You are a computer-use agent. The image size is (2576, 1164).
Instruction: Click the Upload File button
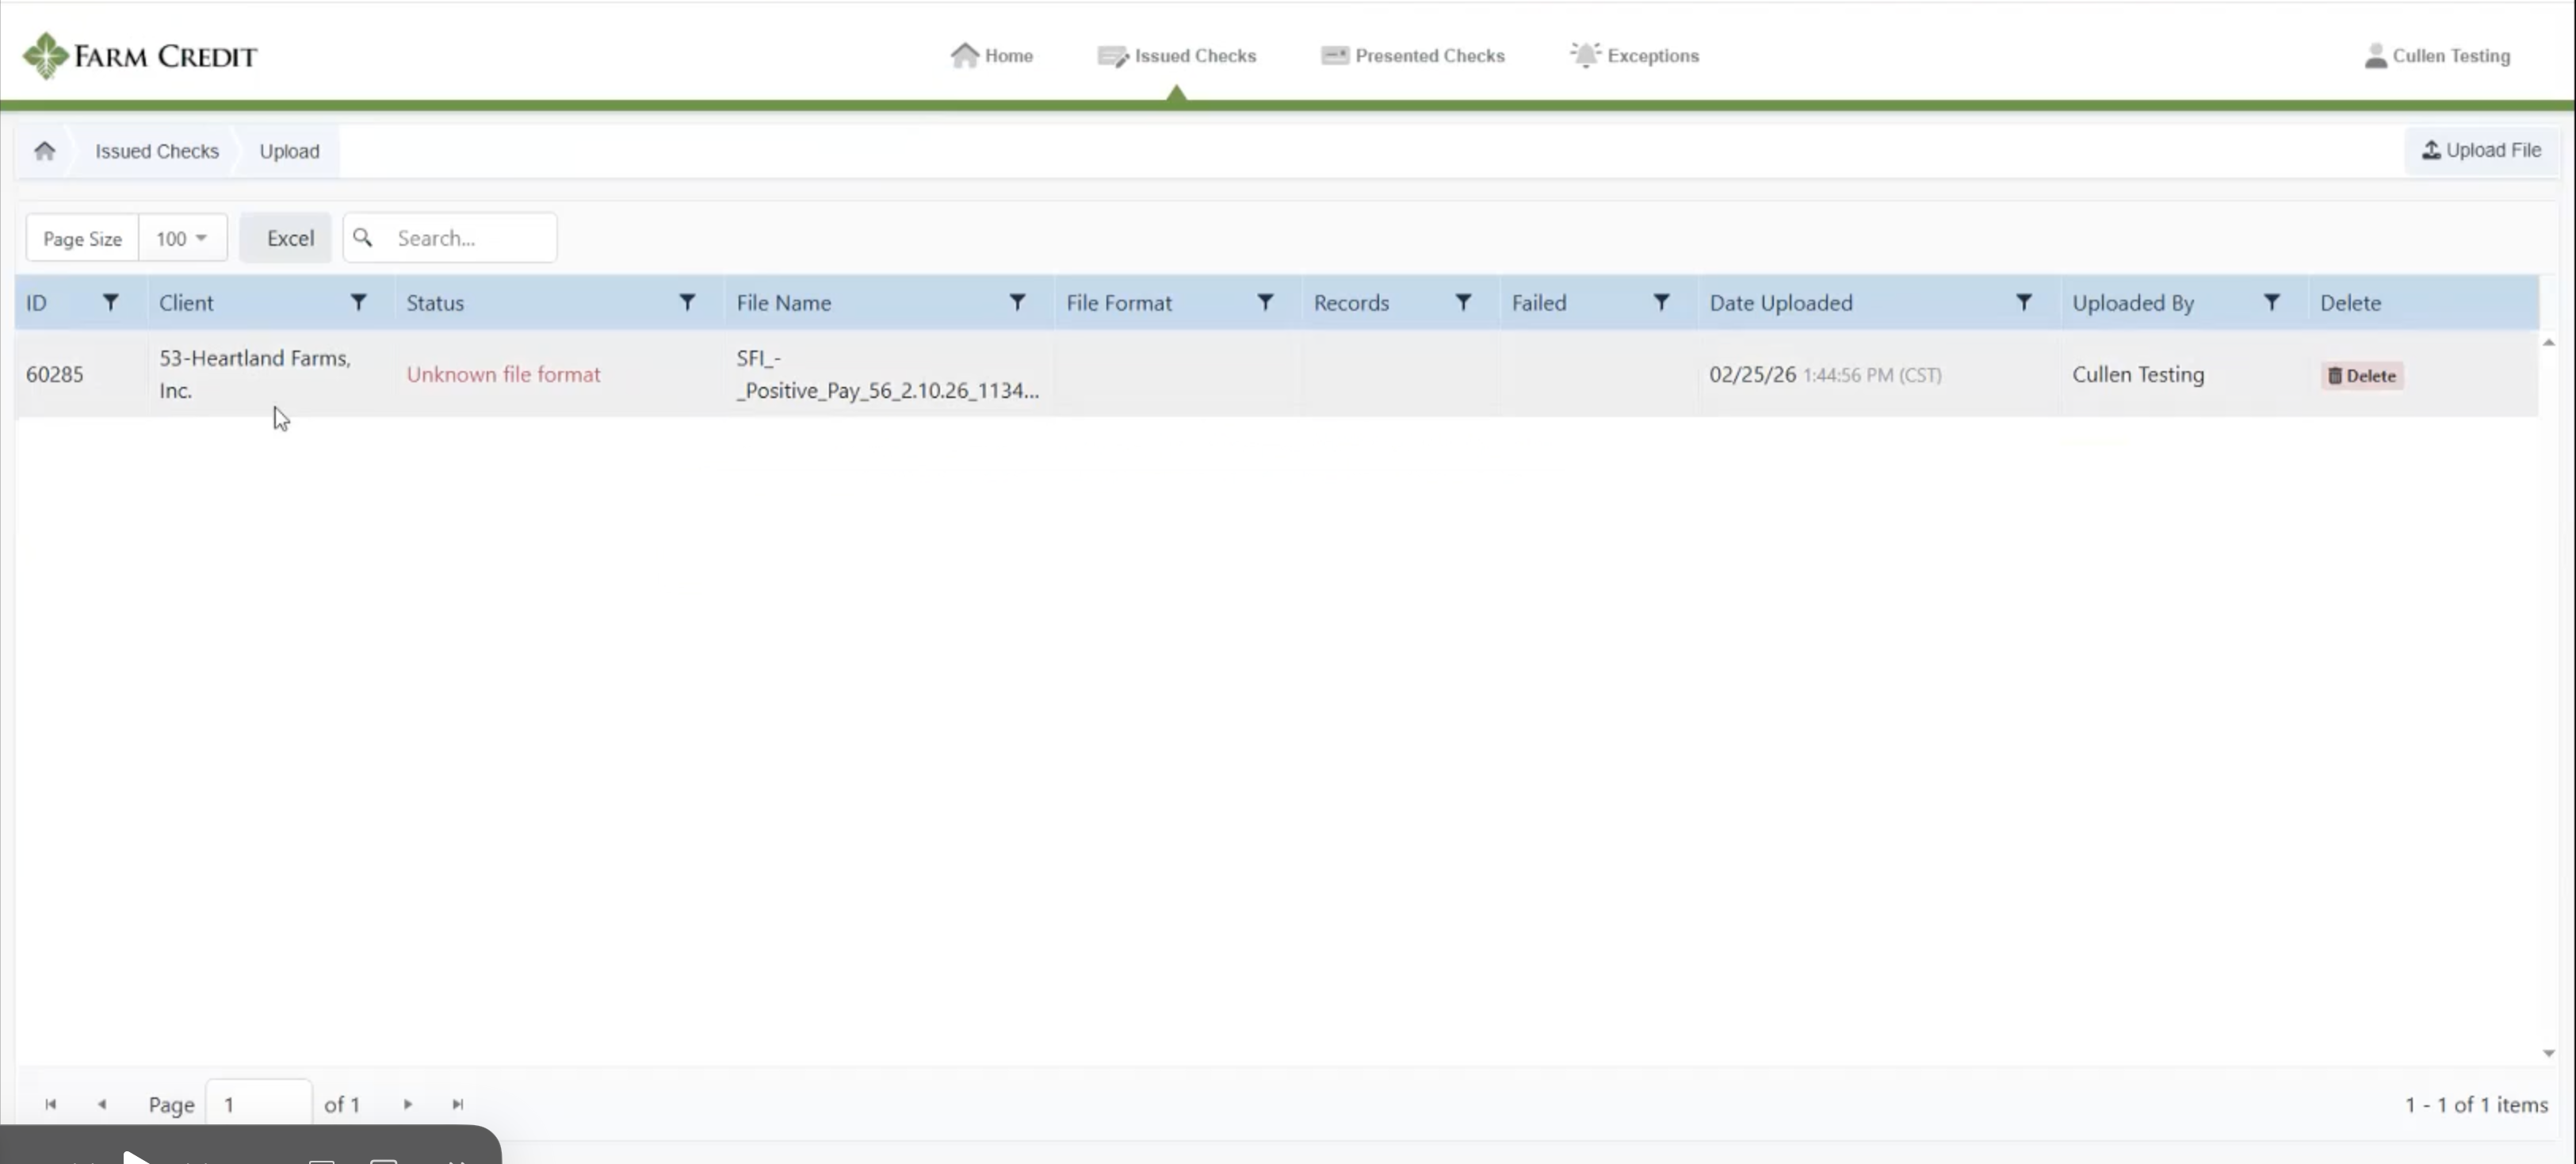[2481, 150]
